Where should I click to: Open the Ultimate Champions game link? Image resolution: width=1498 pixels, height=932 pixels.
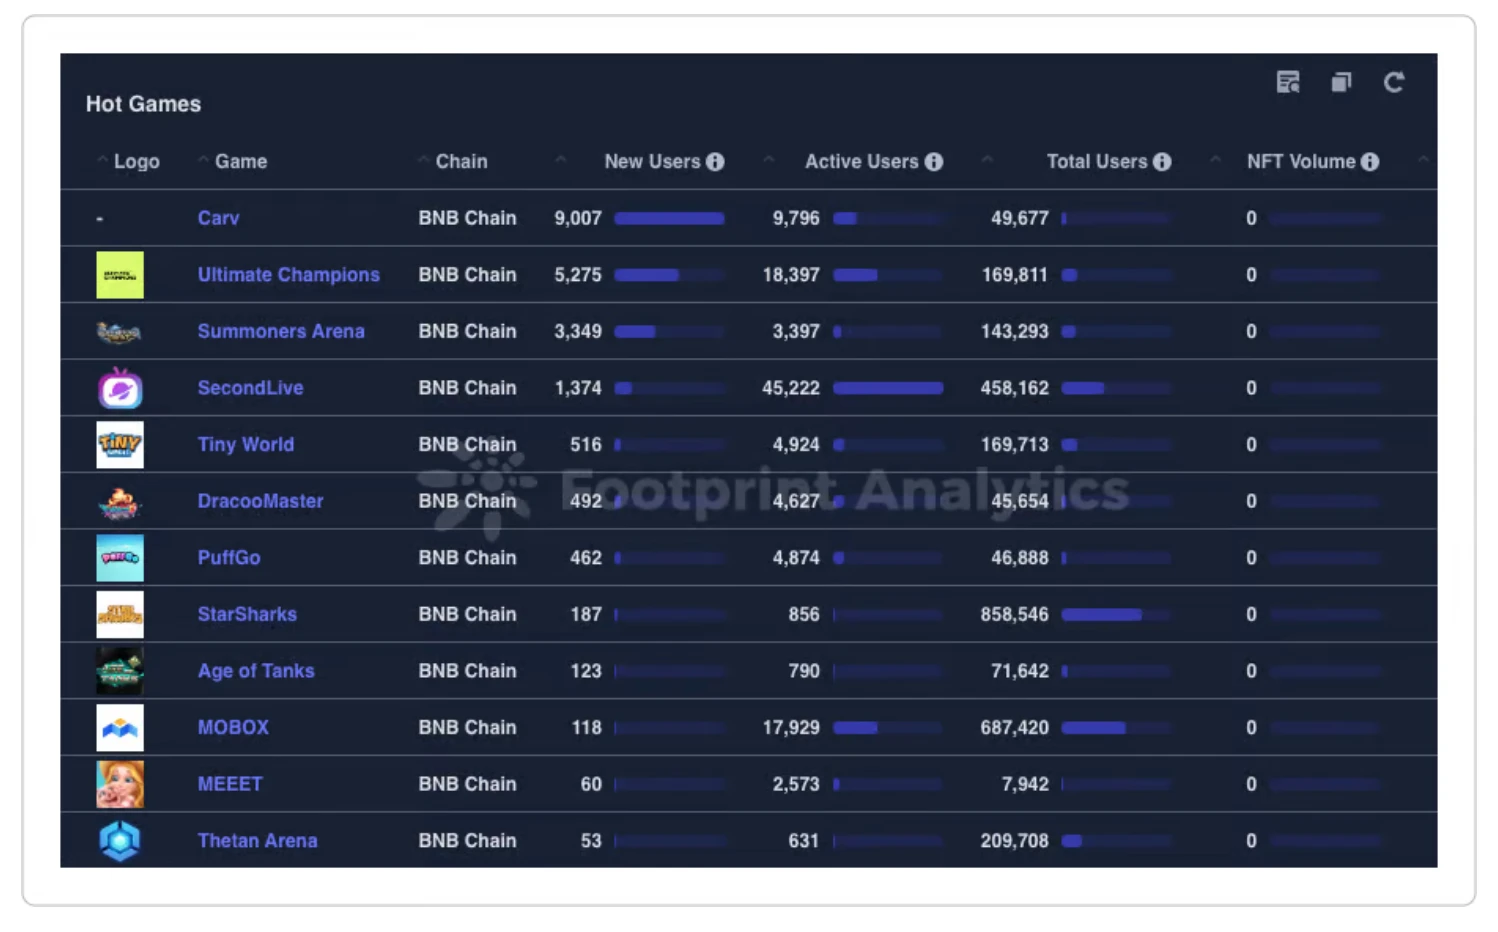pos(288,275)
